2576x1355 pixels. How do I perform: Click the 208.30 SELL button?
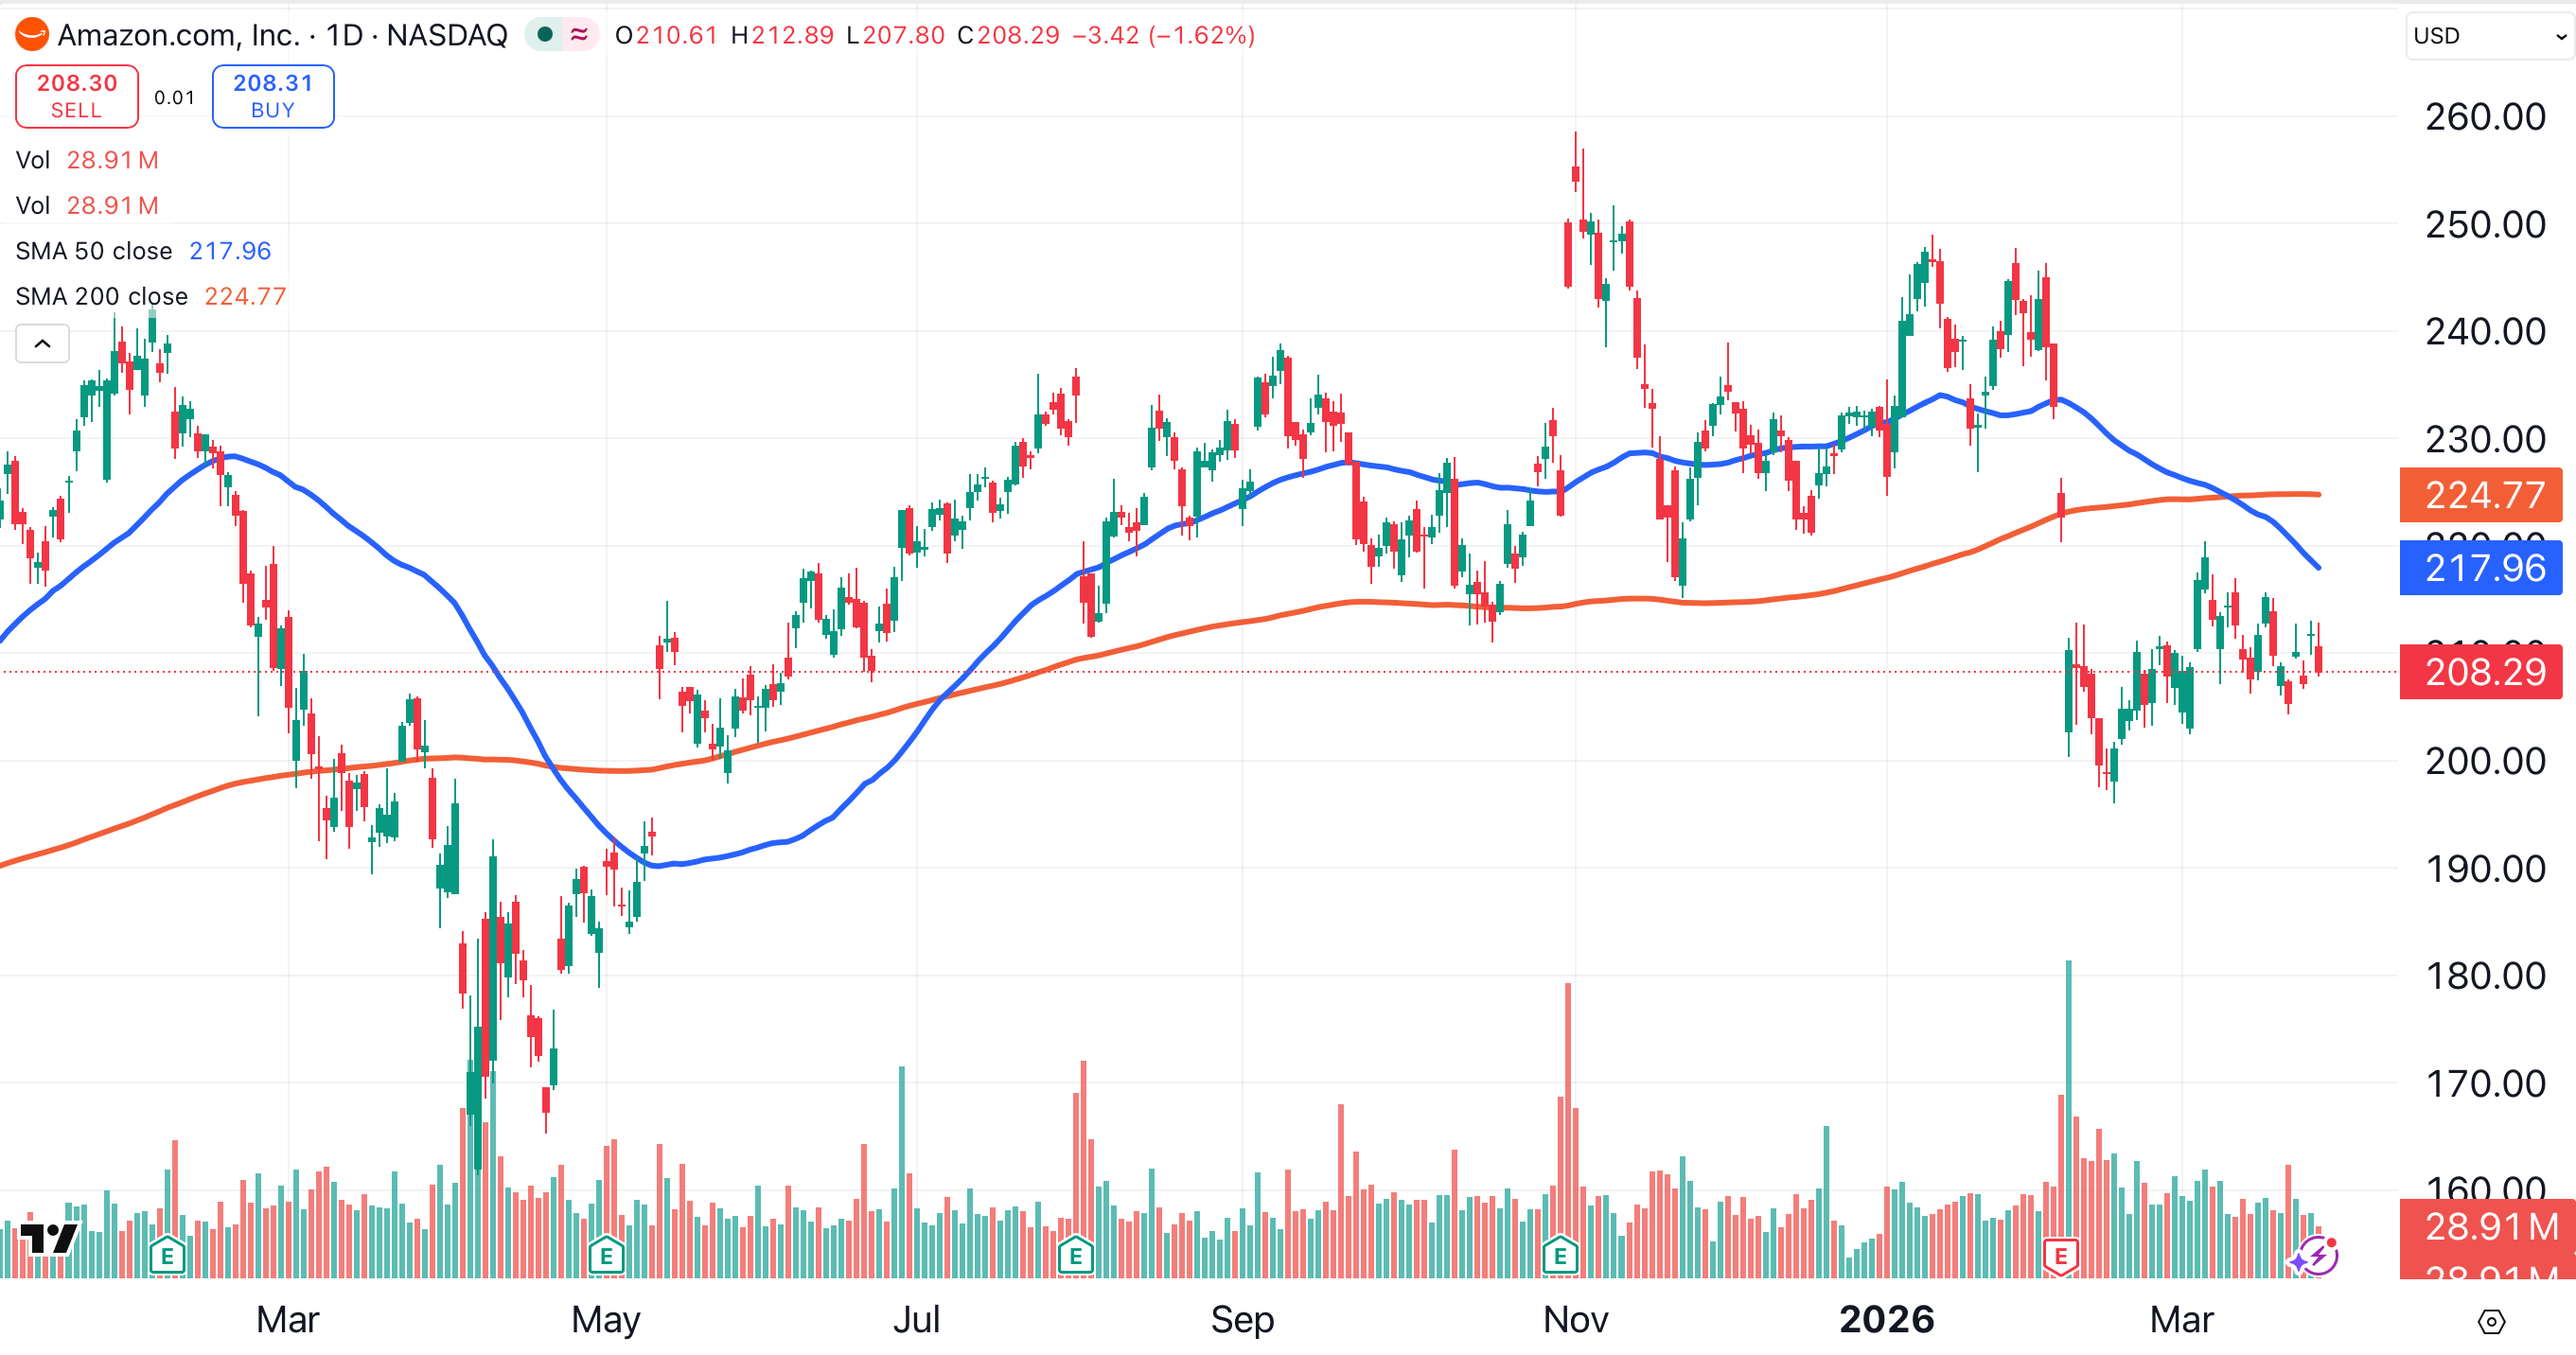coord(77,96)
